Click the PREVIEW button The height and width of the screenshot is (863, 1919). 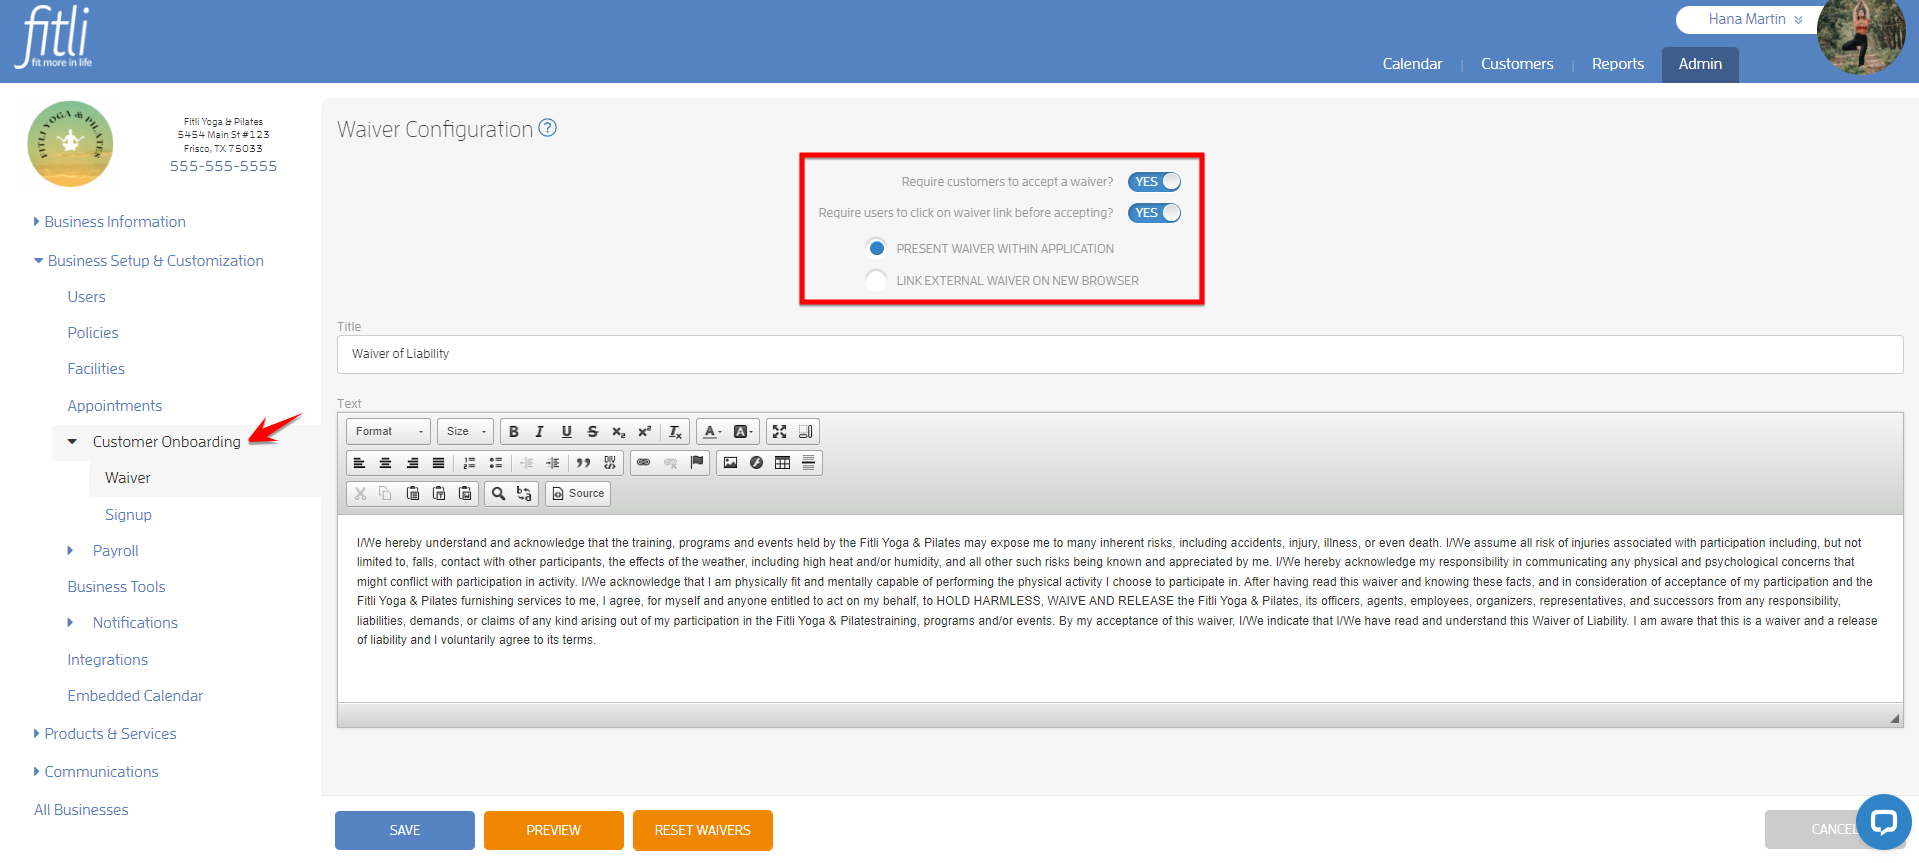554,830
